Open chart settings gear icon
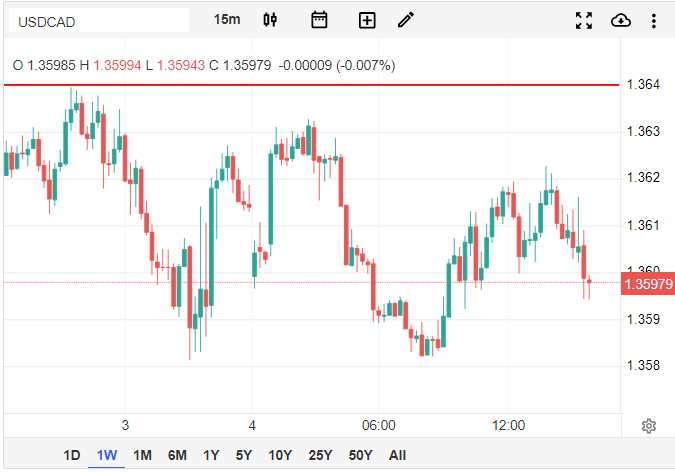Image resolution: width=675 pixels, height=472 pixels. (648, 426)
